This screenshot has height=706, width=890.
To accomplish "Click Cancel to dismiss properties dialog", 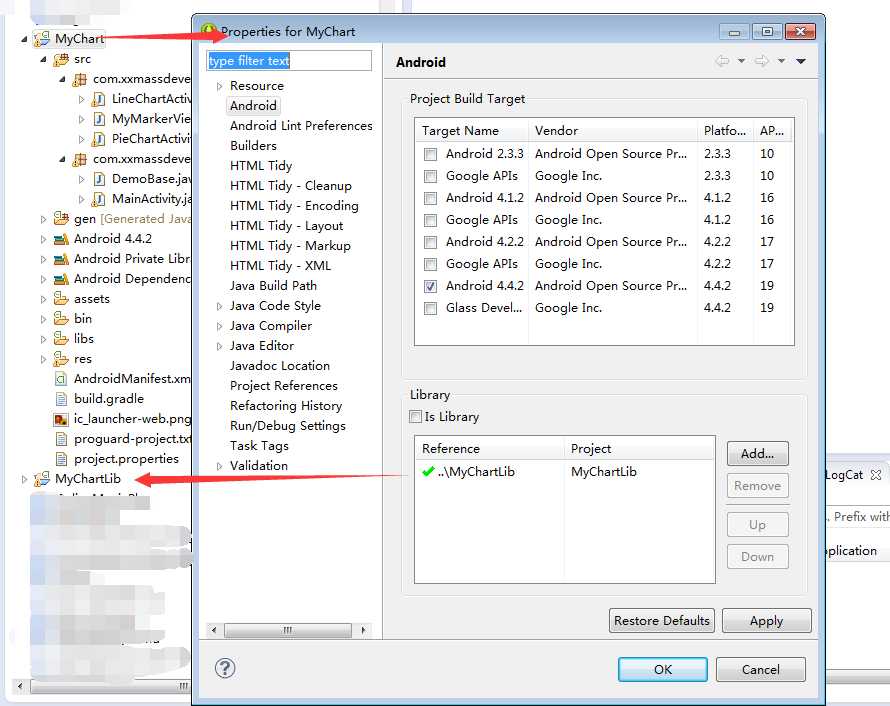I will point(761,670).
